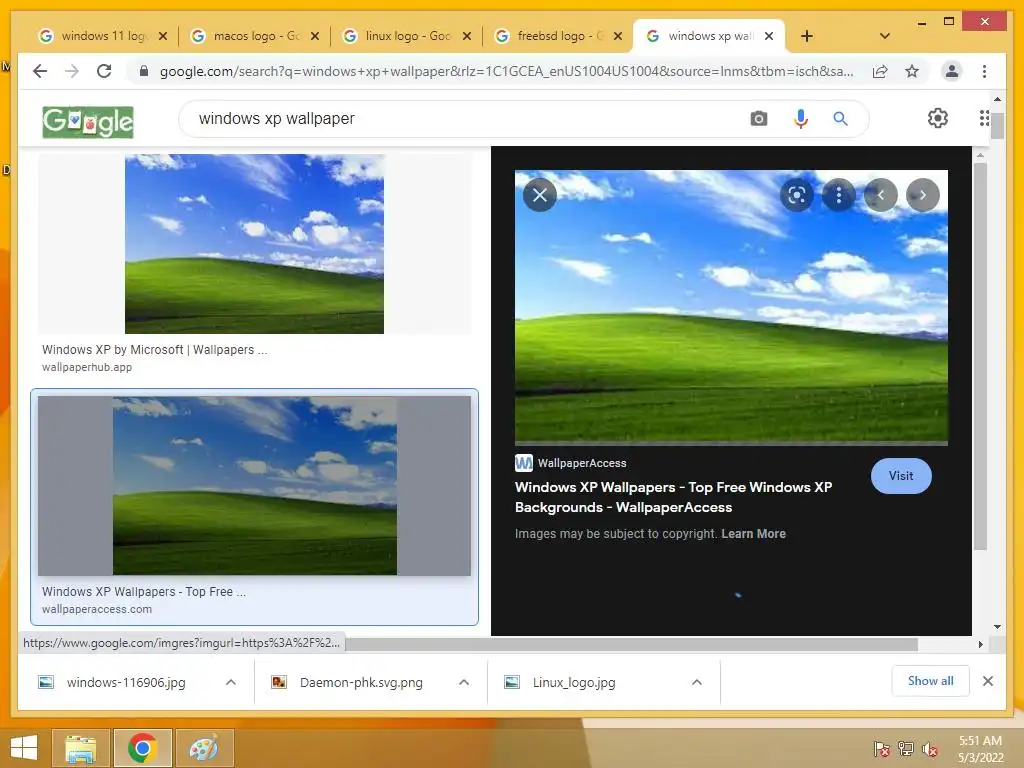The height and width of the screenshot is (768, 1024).
Task: Bookmark this page with the star
Action: tap(912, 71)
